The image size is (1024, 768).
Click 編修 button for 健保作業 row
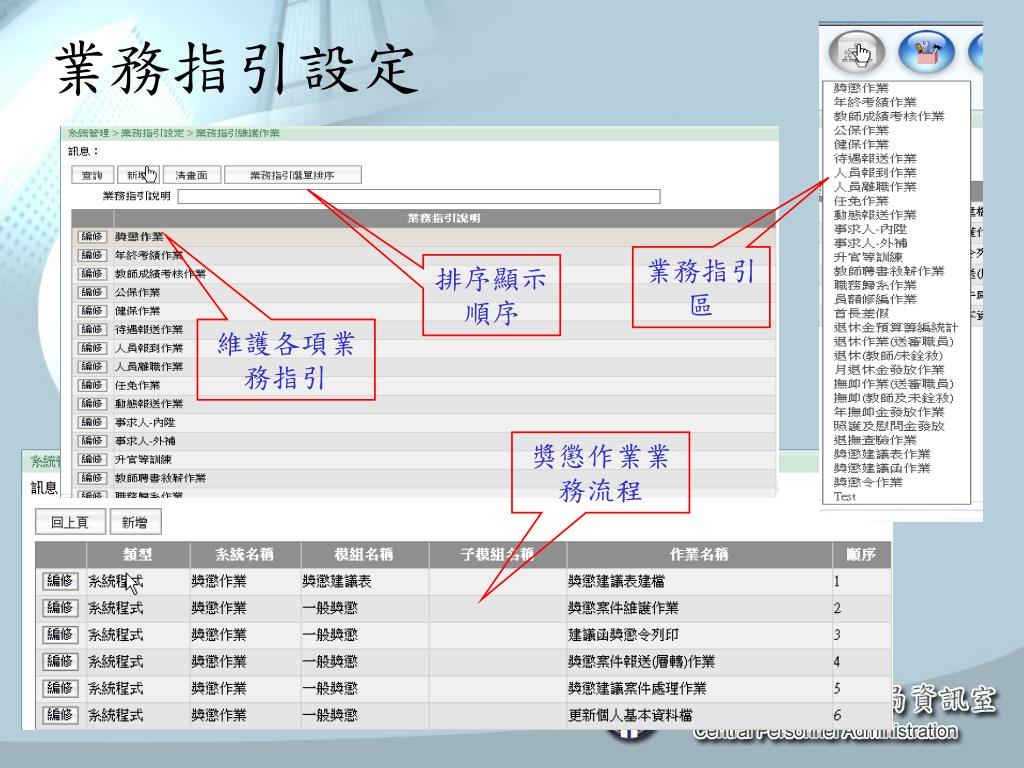pyautogui.click(x=92, y=311)
